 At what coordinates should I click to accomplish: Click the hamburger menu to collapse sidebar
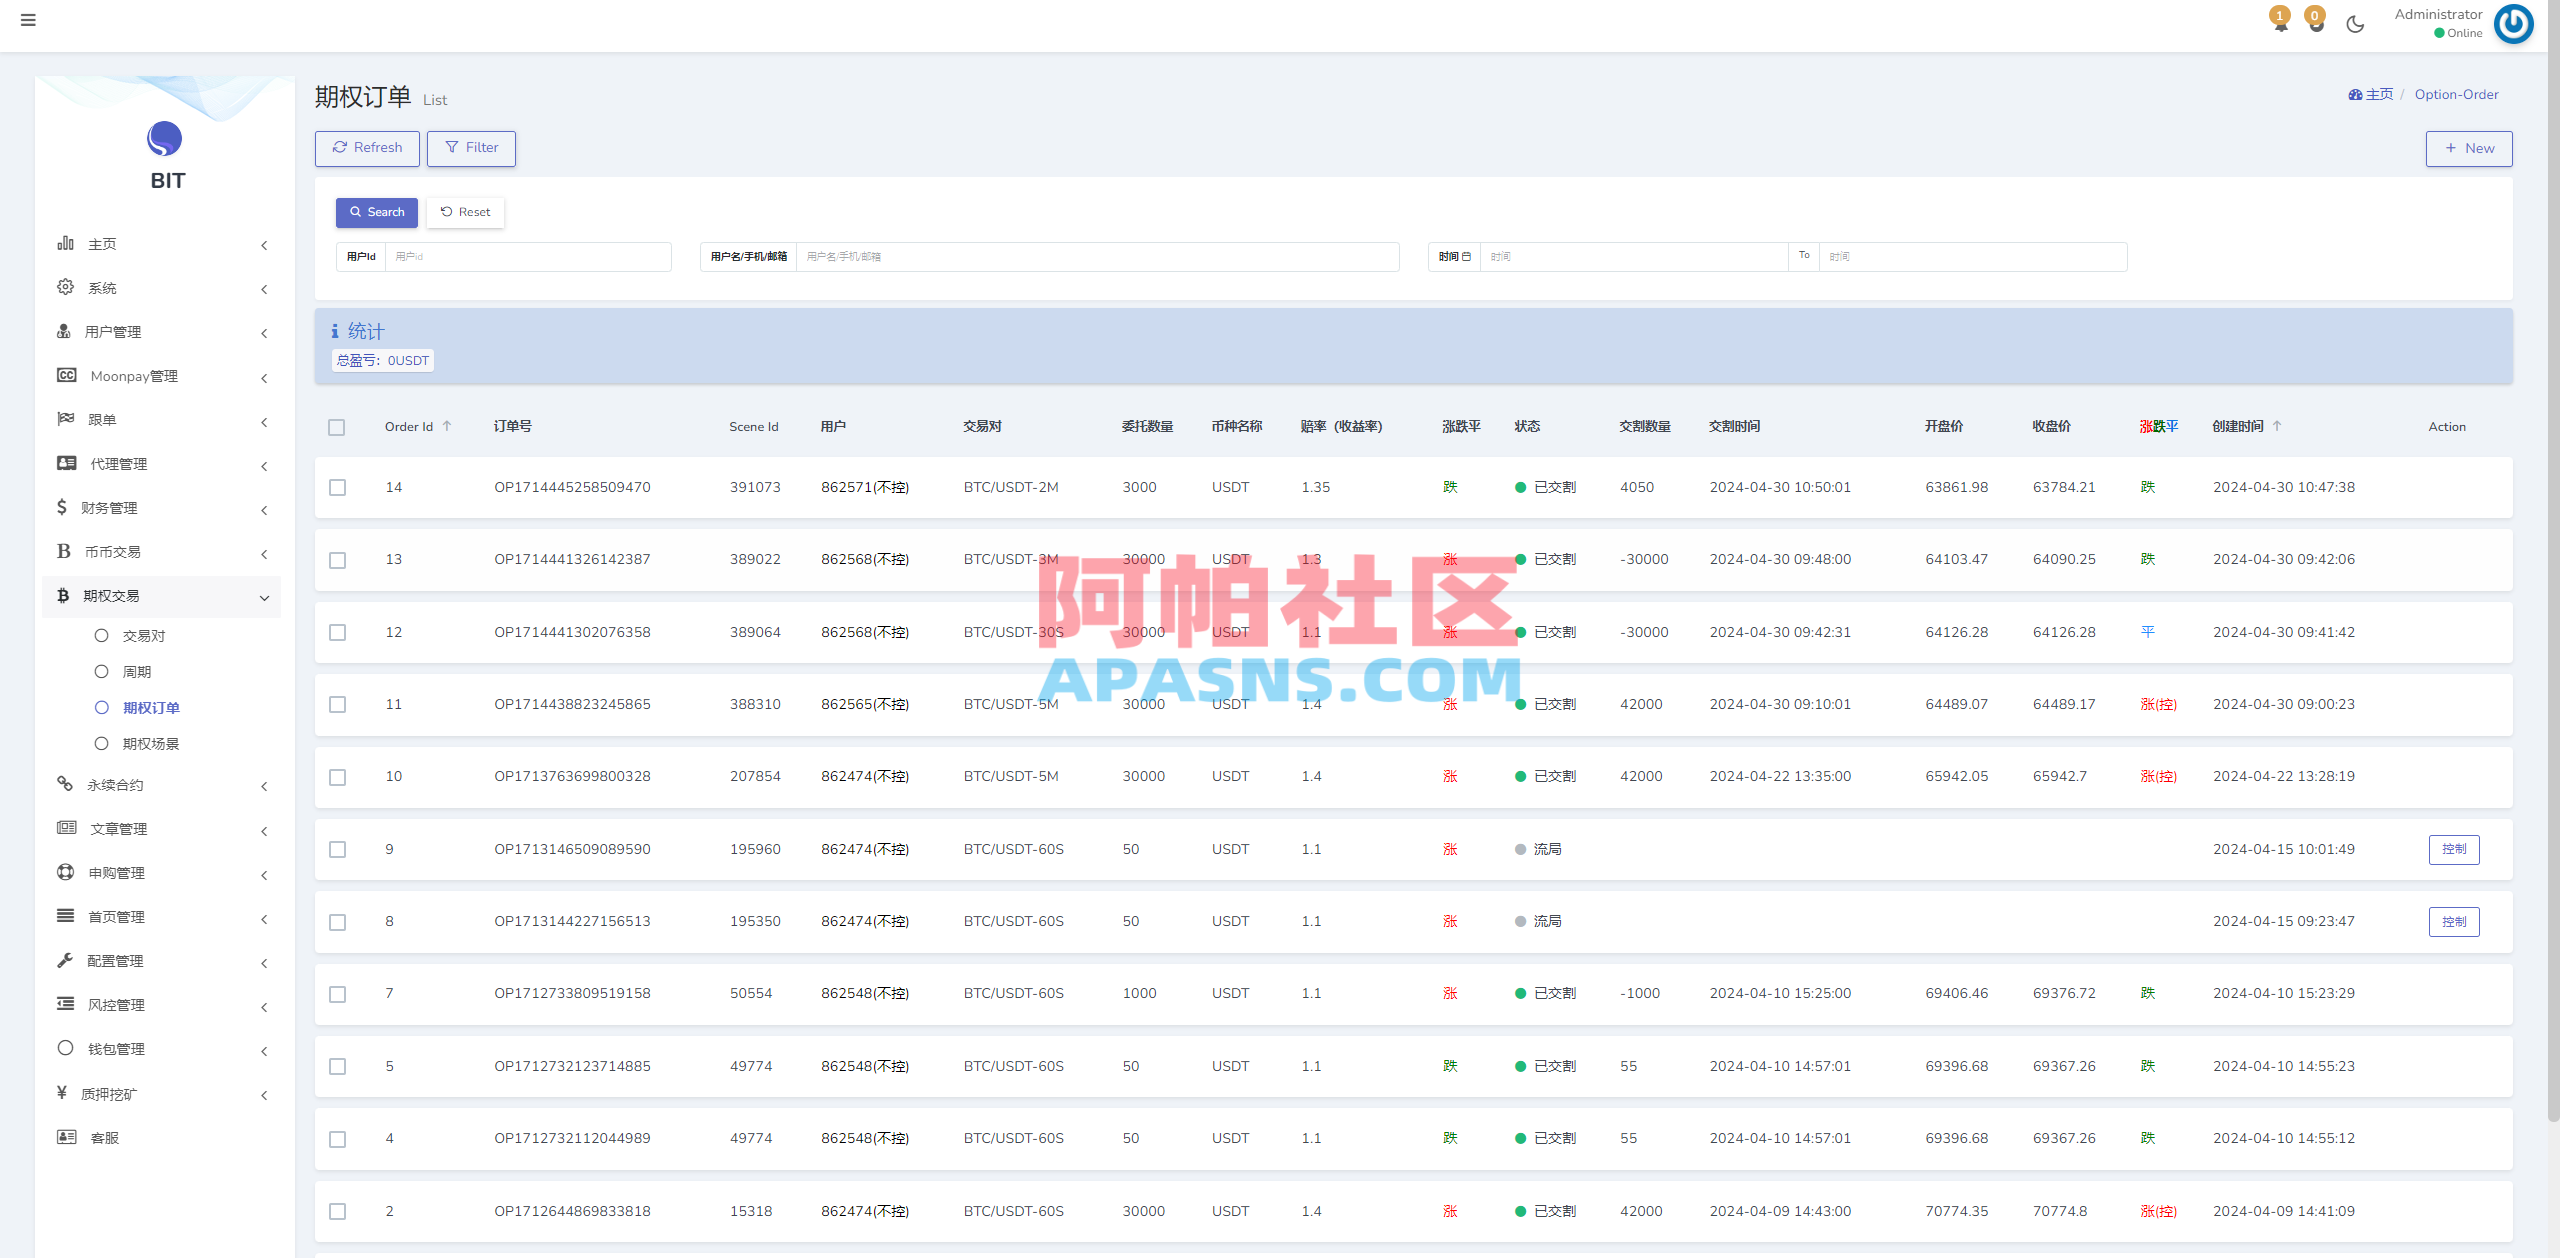pos(28,20)
